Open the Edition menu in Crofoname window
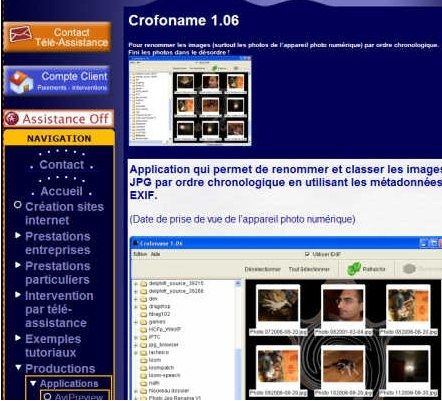Image resolution: width=442 pixels, height=401 pixels. click(x=140, y=254)
